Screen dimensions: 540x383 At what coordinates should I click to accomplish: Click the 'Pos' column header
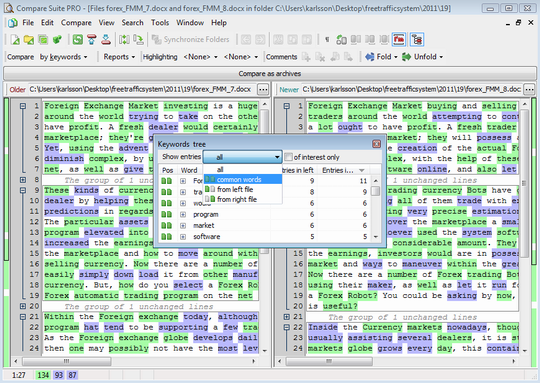tap(167, 170)
